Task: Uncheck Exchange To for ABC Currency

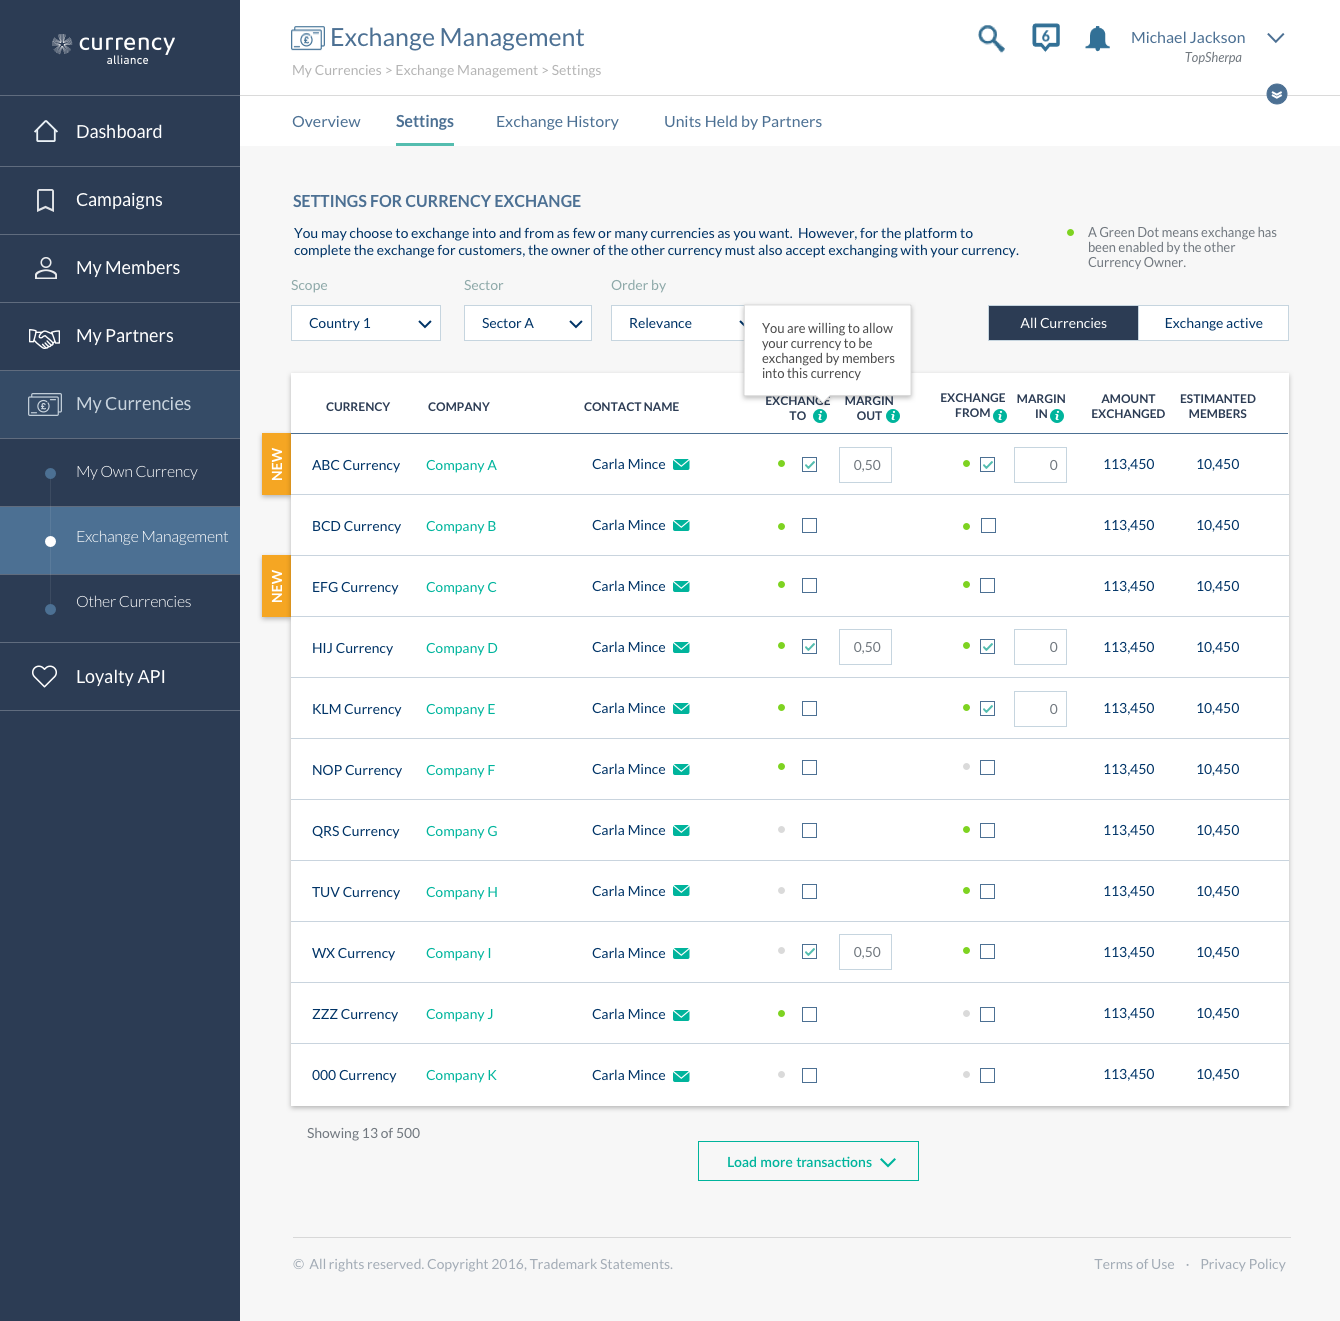Action: click(810, 464)
